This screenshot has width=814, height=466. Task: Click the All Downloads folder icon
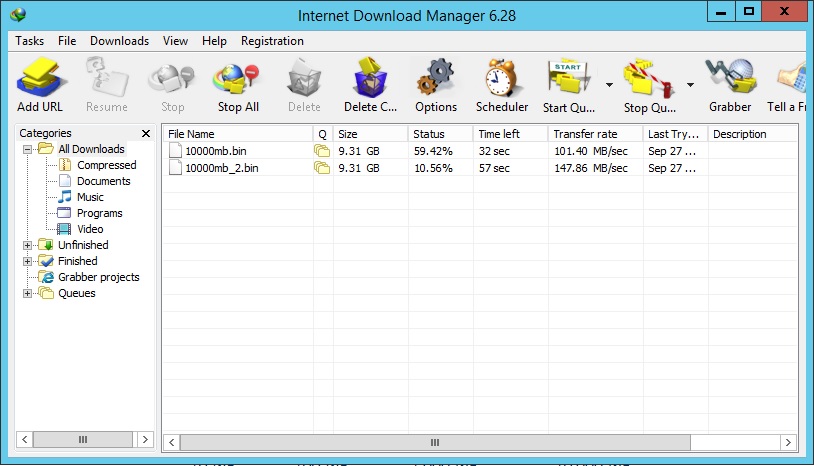tap(46, 149)
